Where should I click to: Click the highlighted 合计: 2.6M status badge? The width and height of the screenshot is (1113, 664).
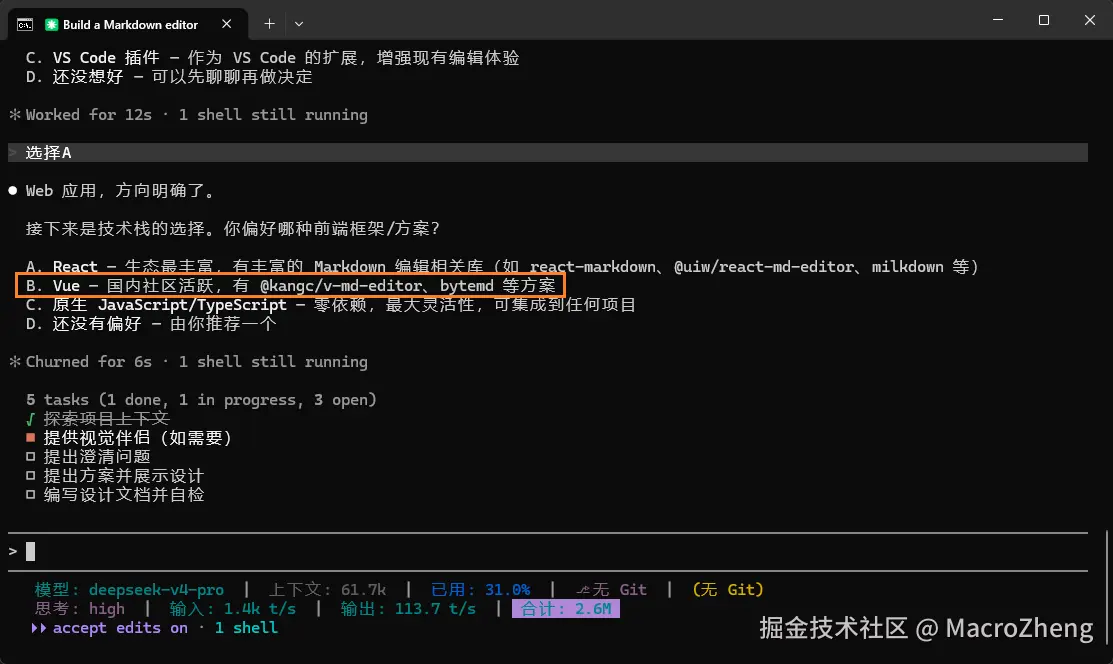point(566,609)
